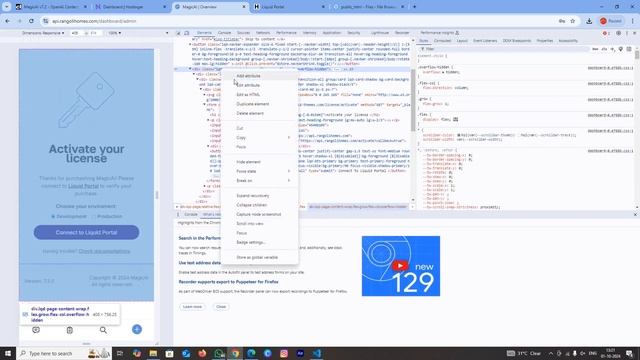The width and height of the screenshot is (640, 360).
Task: Launch Firefox from taskbar
Action: (202, 353)
